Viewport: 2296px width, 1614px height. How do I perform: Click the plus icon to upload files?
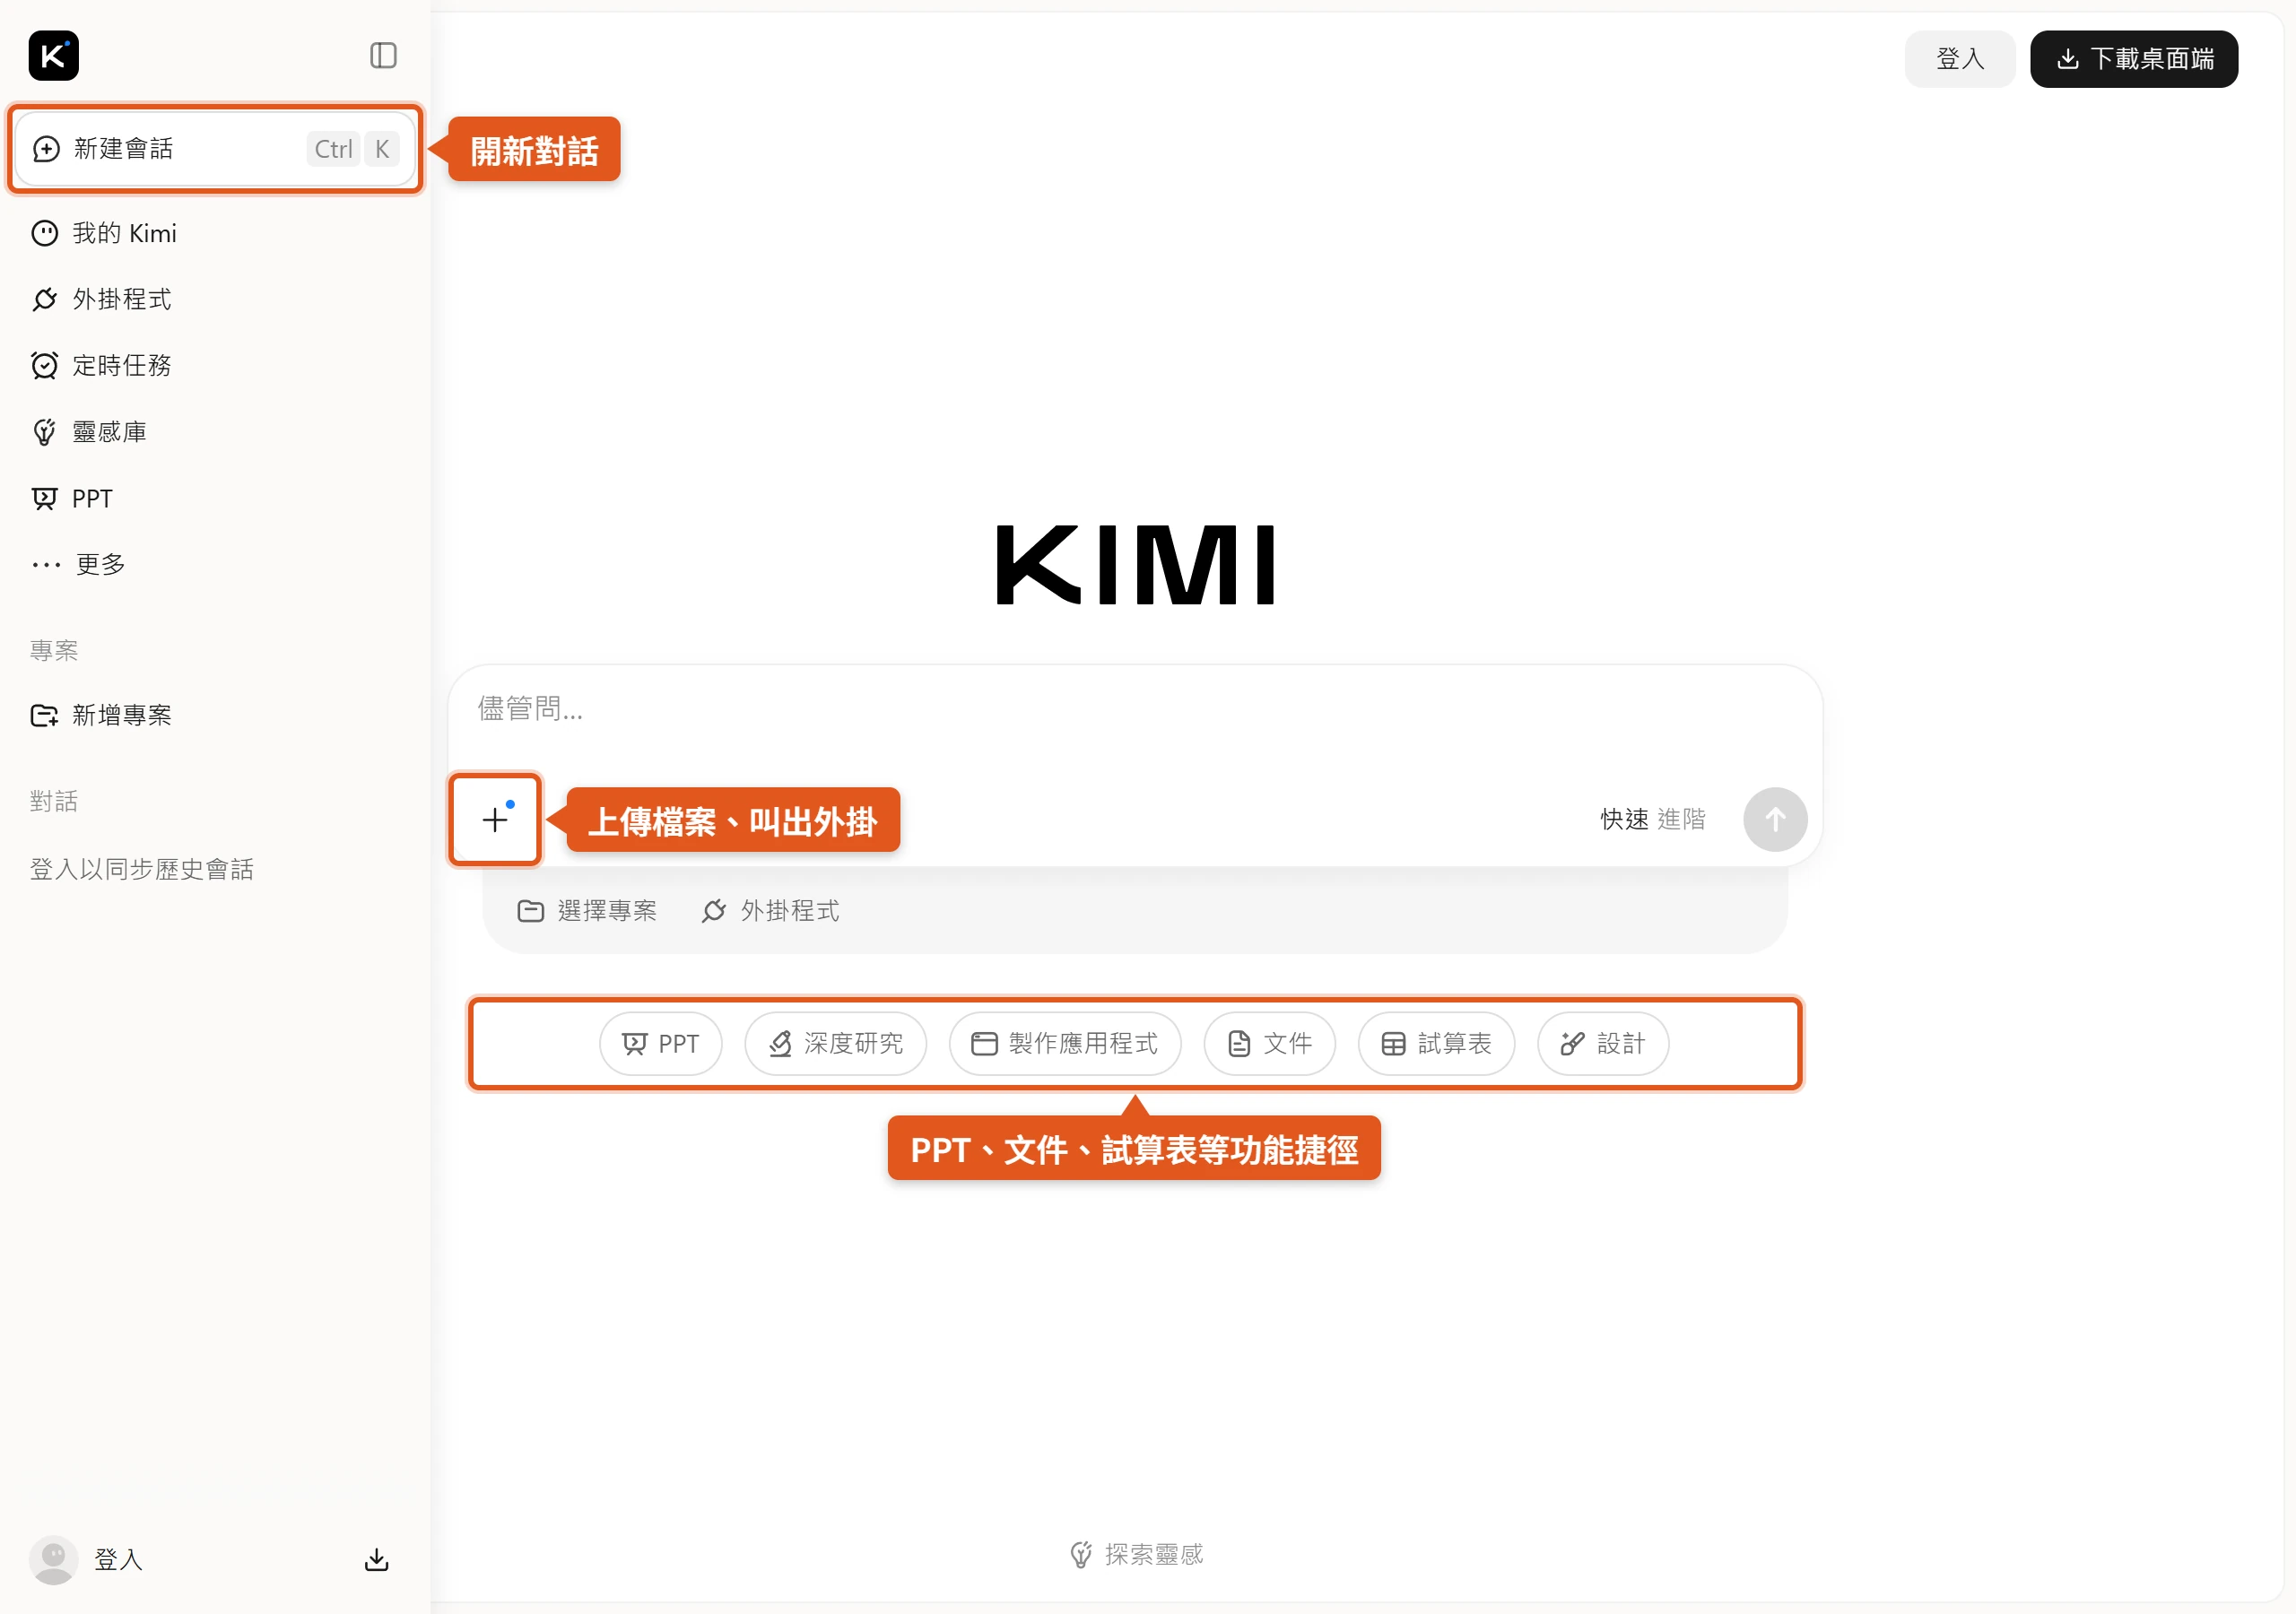click(x=495, y=819)
